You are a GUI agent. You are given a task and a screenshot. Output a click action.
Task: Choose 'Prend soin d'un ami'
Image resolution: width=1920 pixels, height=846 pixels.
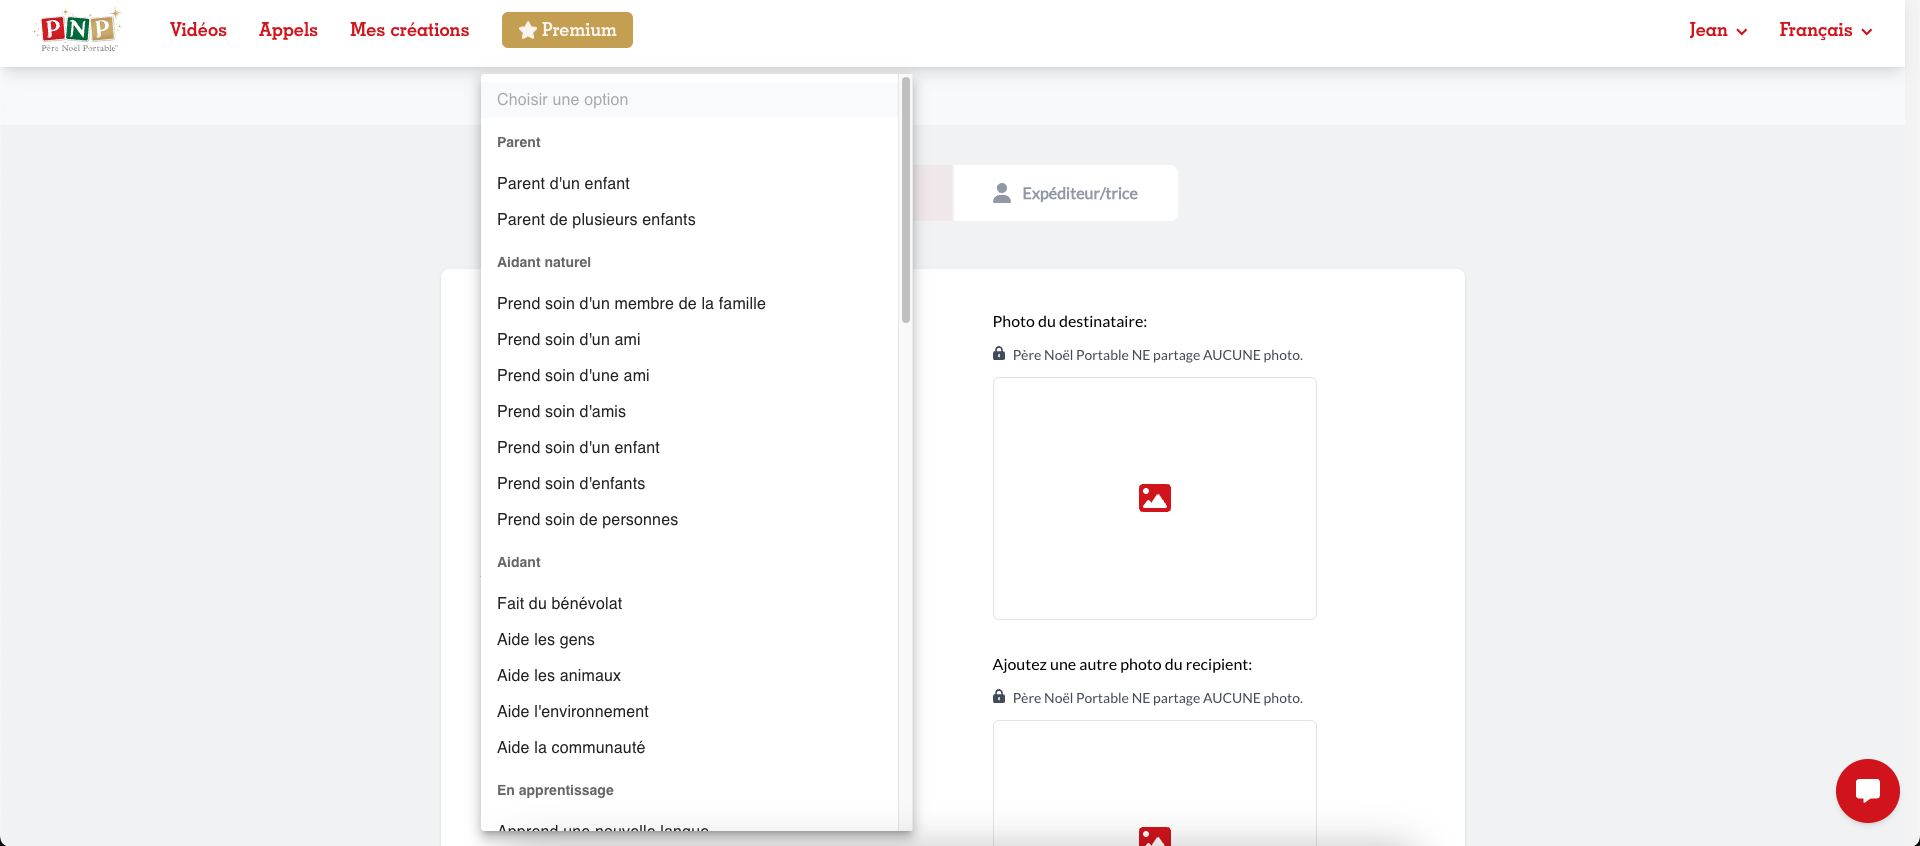(x=689, y=339)
